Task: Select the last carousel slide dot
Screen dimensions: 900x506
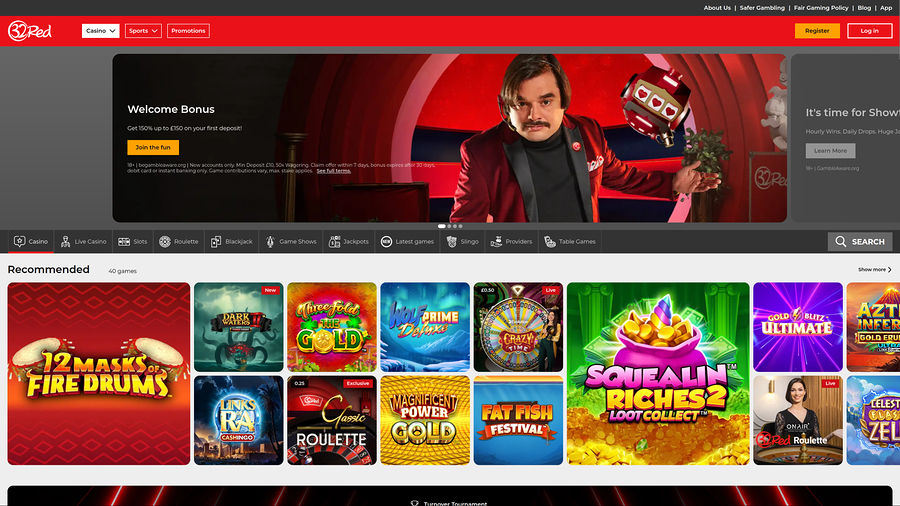Action: 460,226
